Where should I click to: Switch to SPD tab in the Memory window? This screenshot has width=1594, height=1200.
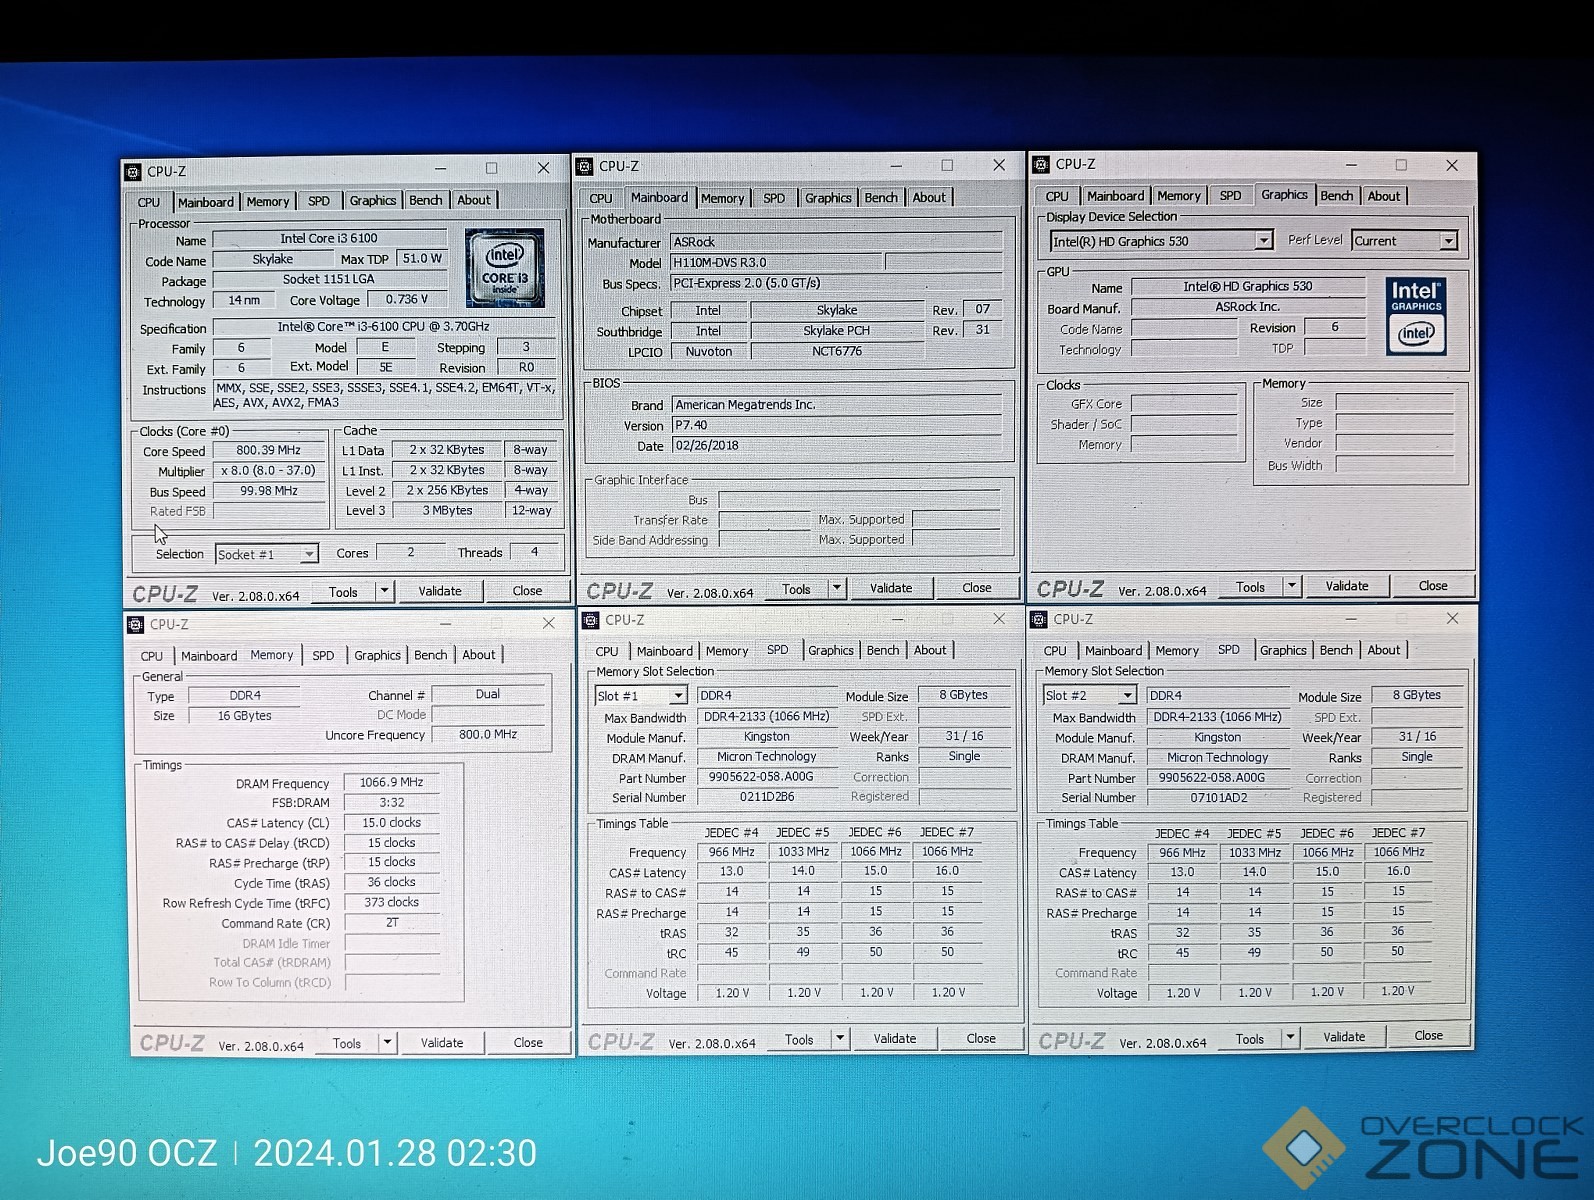coord(323,656)
